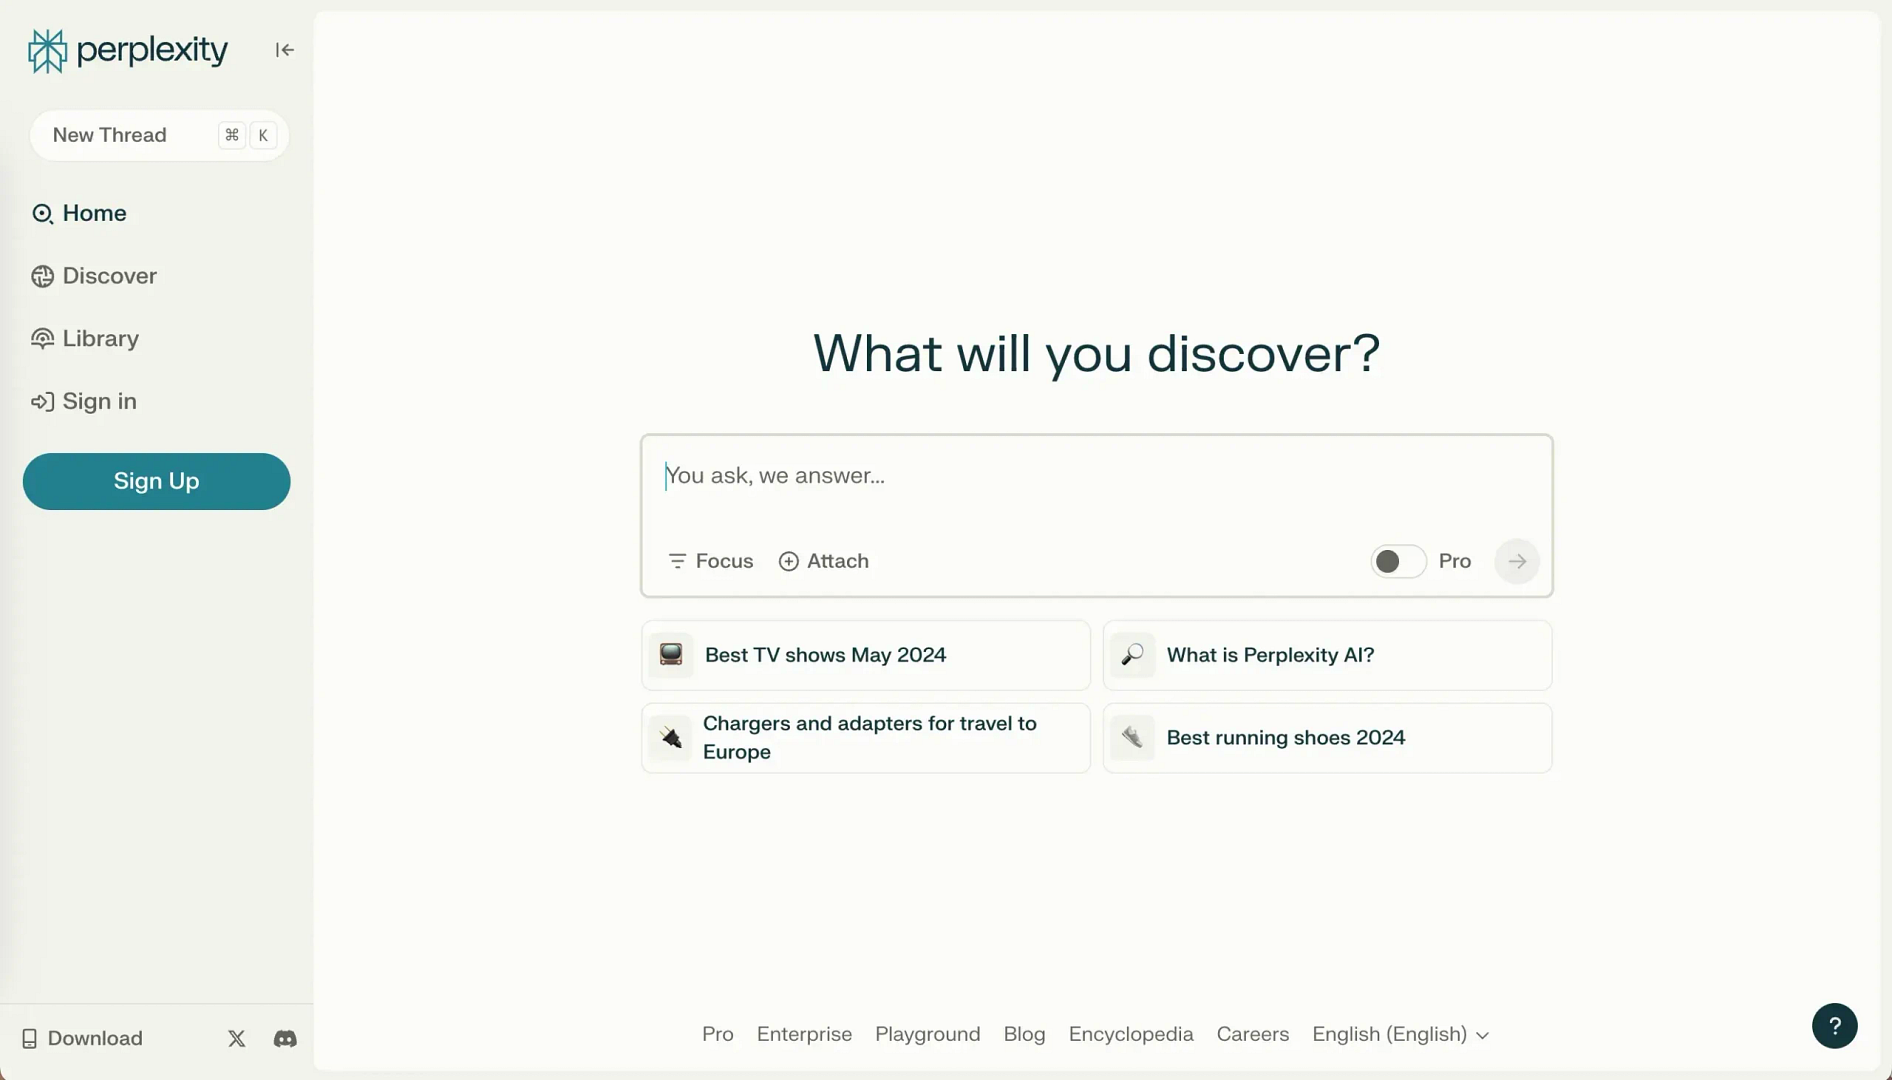Screen dimensions: 1892x1080
Task: Choose 'Chargers and adapters for travel to Europe'
Action: 866,738
